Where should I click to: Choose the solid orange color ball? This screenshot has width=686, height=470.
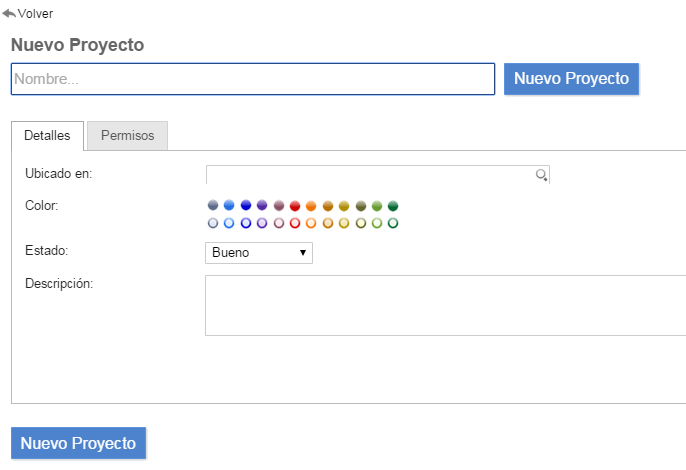pyautogui.click(x=311, y=206)
